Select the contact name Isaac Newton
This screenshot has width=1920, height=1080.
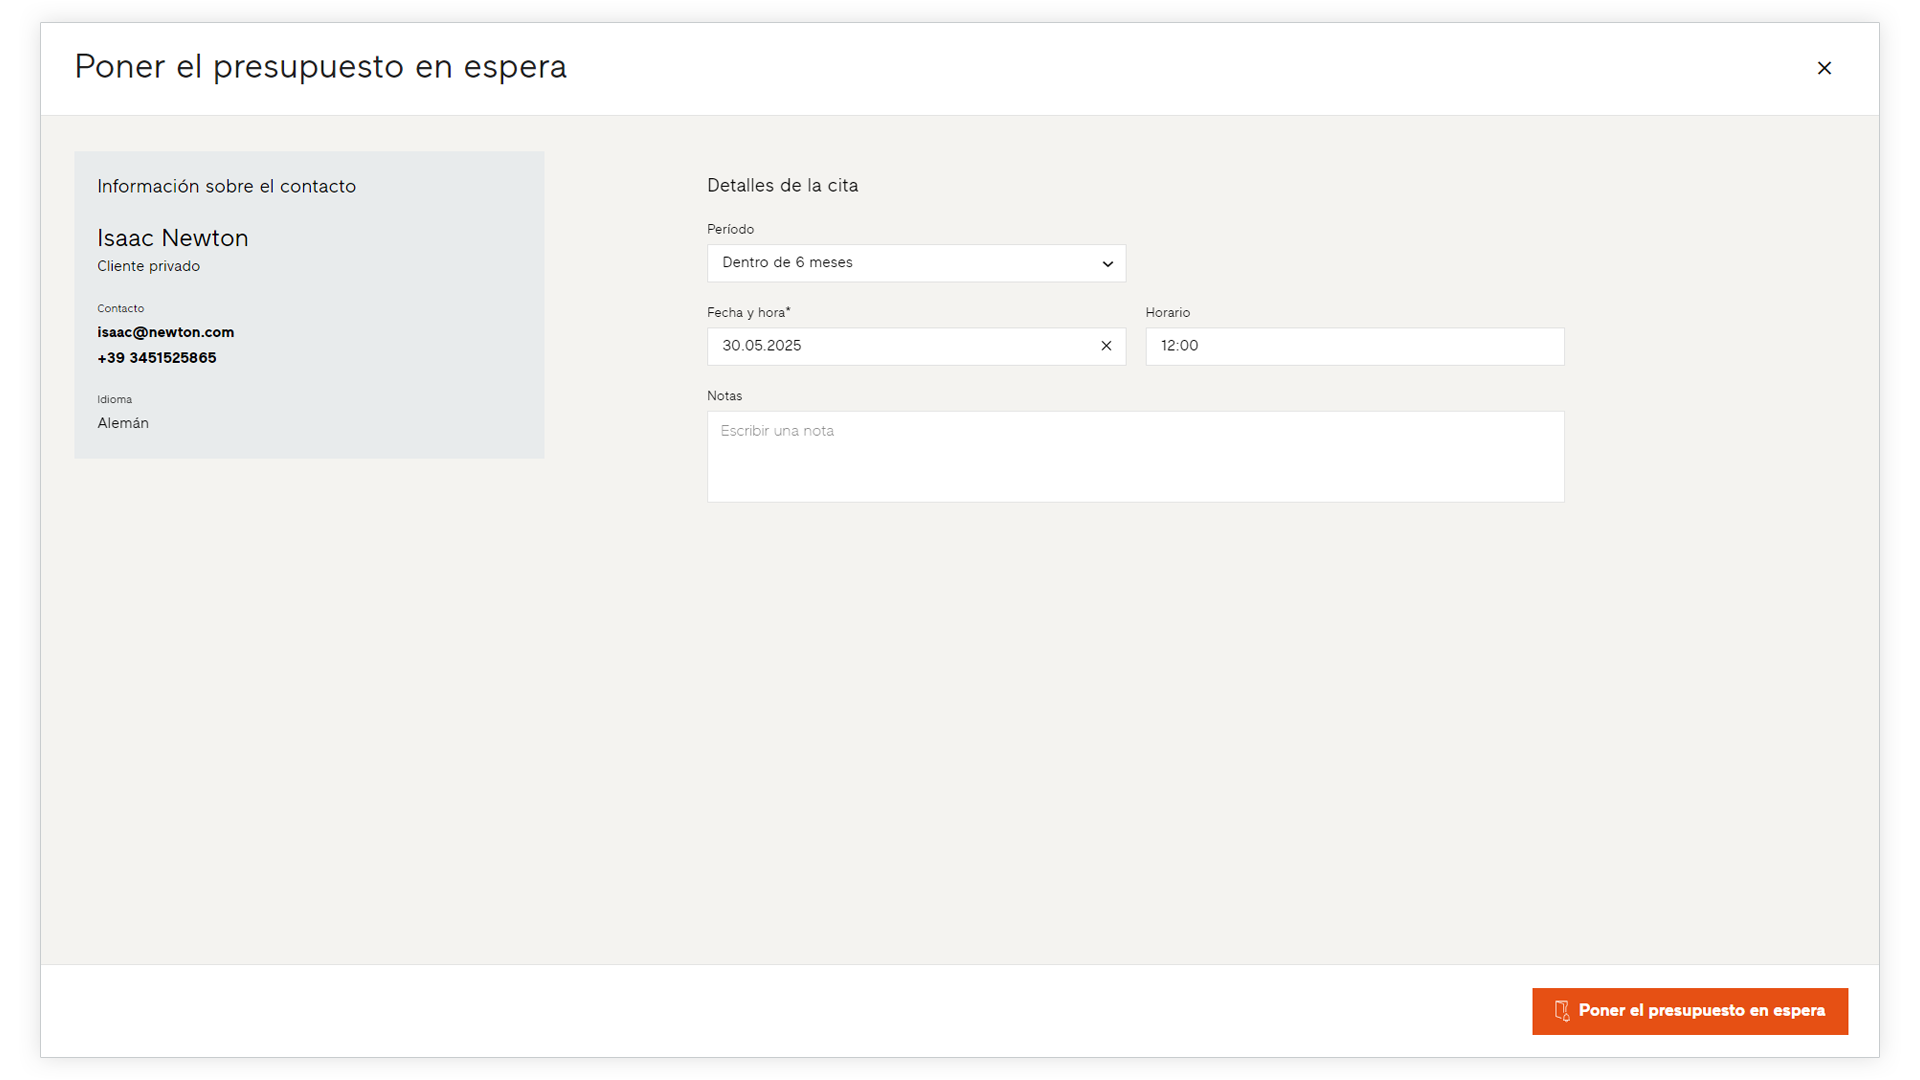click(x=172, y=238)
